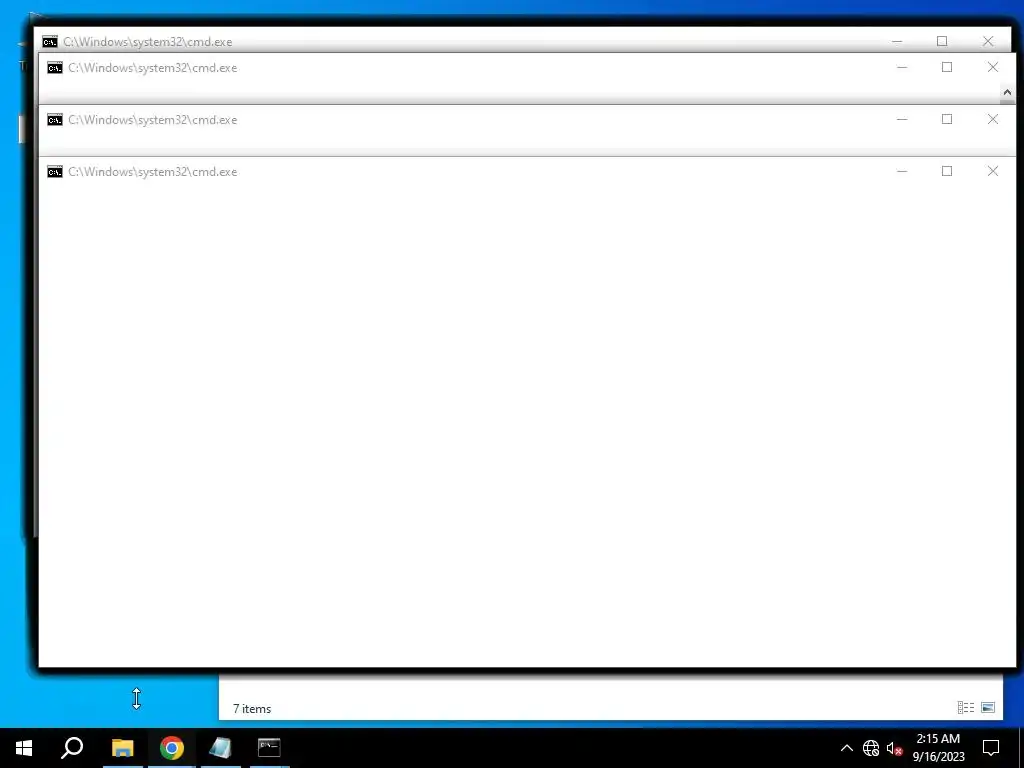Close the frontmost cmd.exe window
The width and height of the screenshot is (1024, 768).
[x=993, y=171]
